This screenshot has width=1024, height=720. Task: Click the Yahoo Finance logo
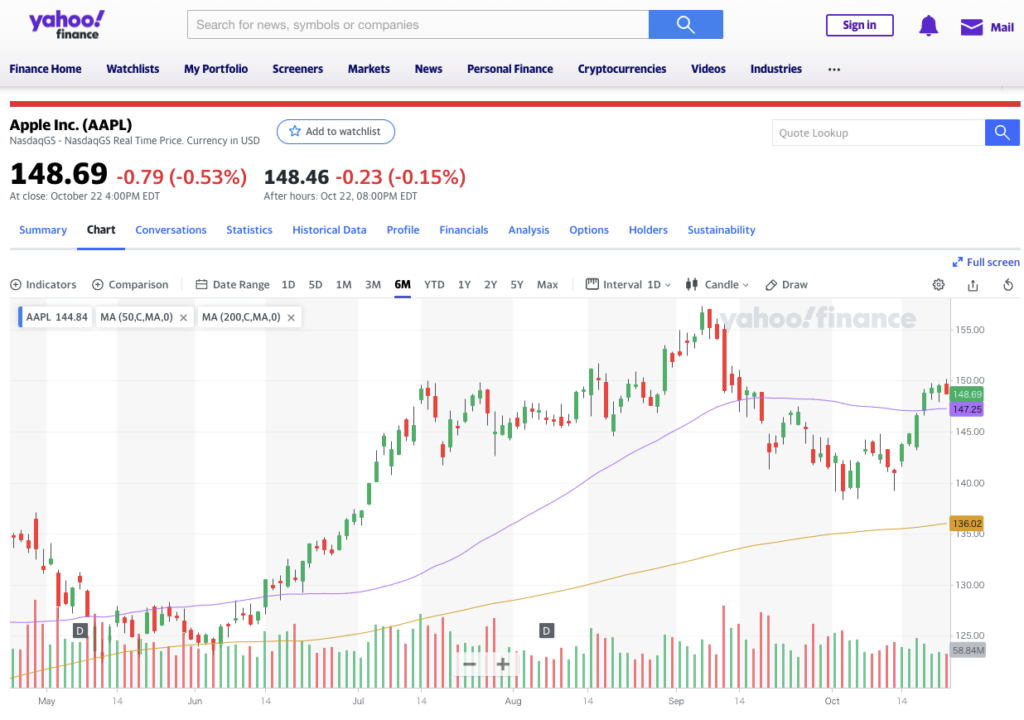click(x=67, y=25)
